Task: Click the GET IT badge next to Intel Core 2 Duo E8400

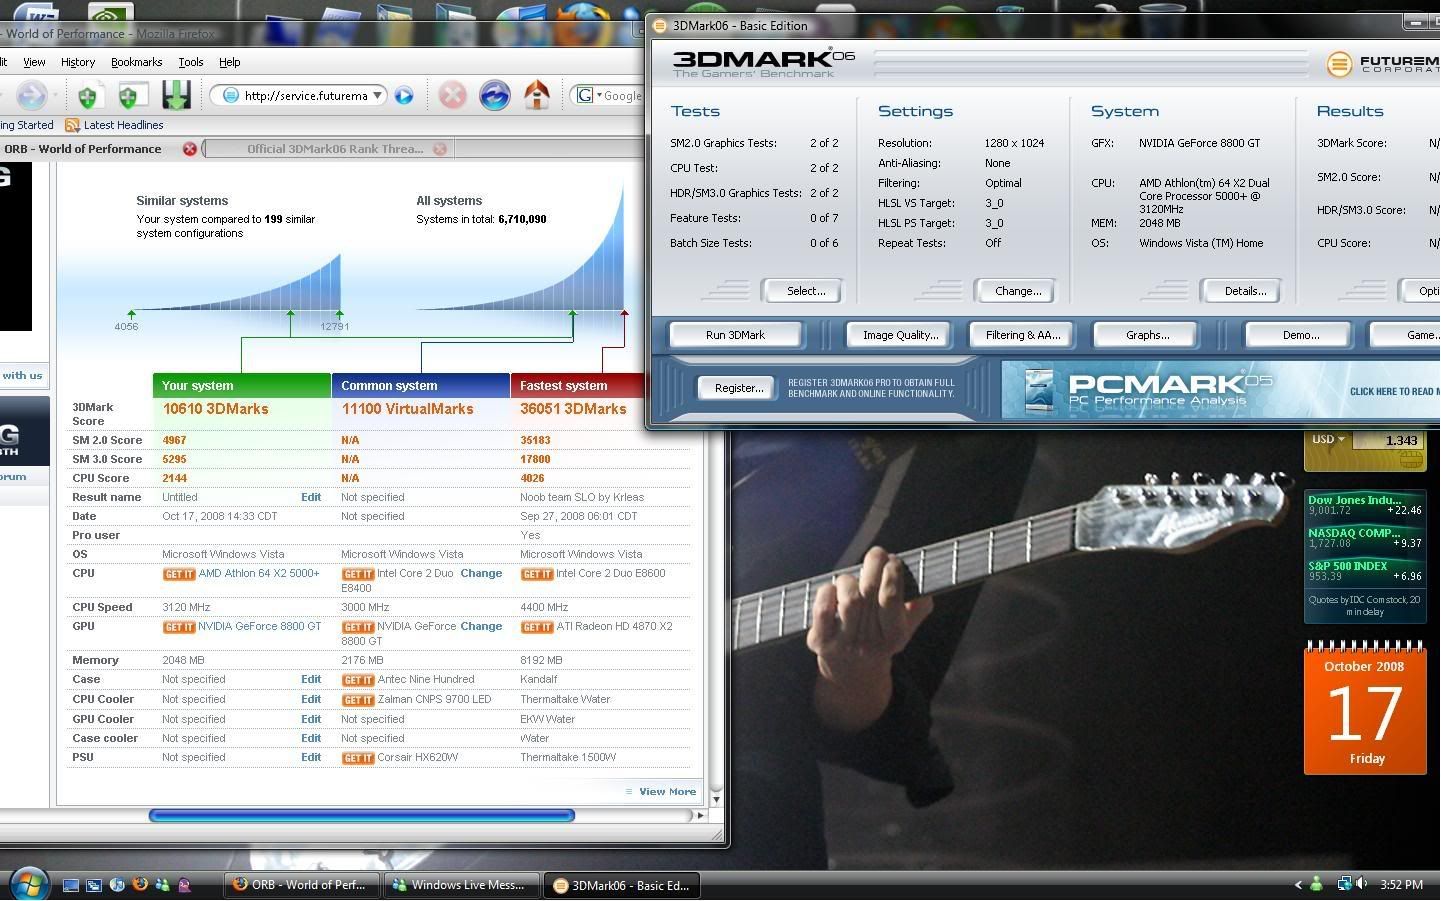Action: pyautogui.click(x=358, y=574)
